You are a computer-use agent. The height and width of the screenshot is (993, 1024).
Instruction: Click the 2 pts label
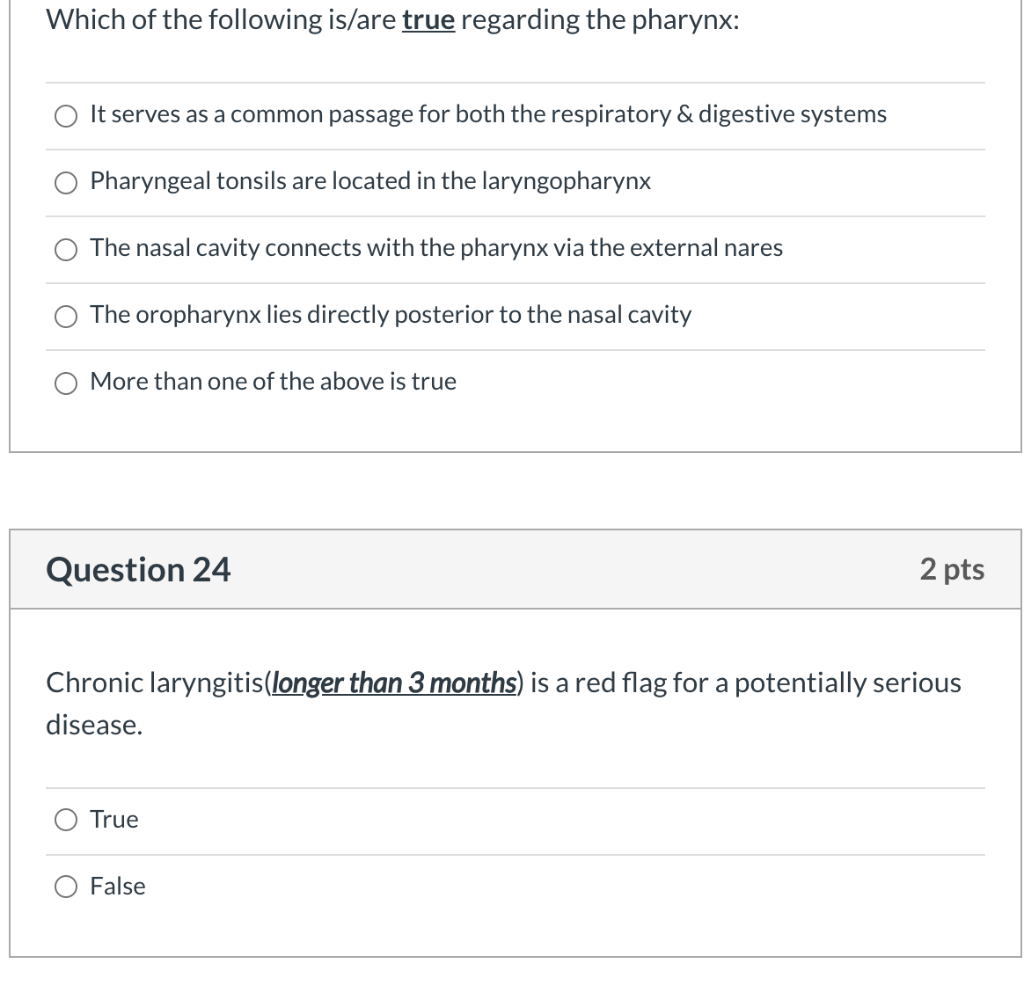pos(953,569)
